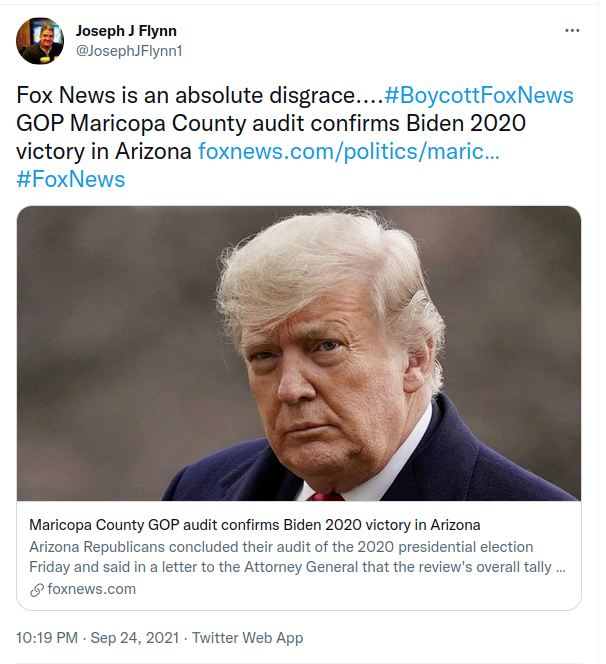This screenshot has width=606, height=664.
Task: Open the 10:19 PM tweet timestamp
Action: [x=47, y=637]
